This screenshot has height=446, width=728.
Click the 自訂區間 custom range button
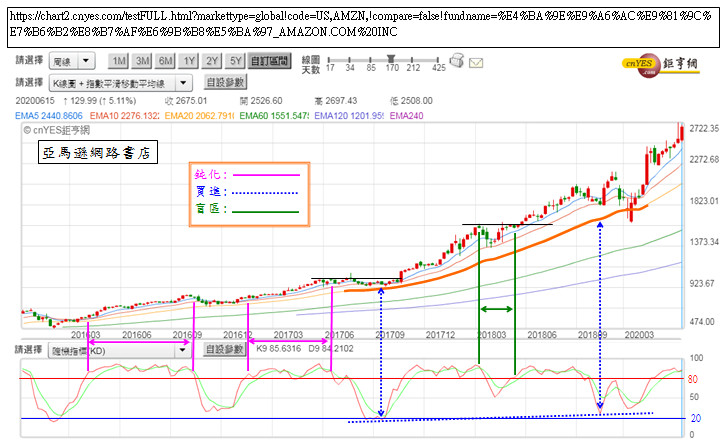pos(269,61)
